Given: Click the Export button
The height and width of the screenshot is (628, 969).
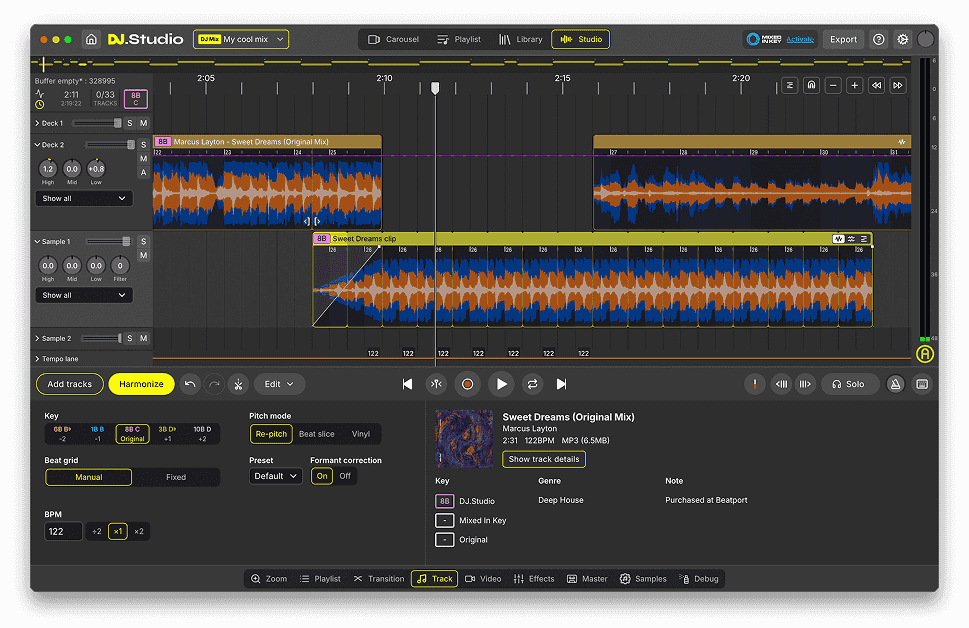Looking at the screenshot, I should [844, 39].
